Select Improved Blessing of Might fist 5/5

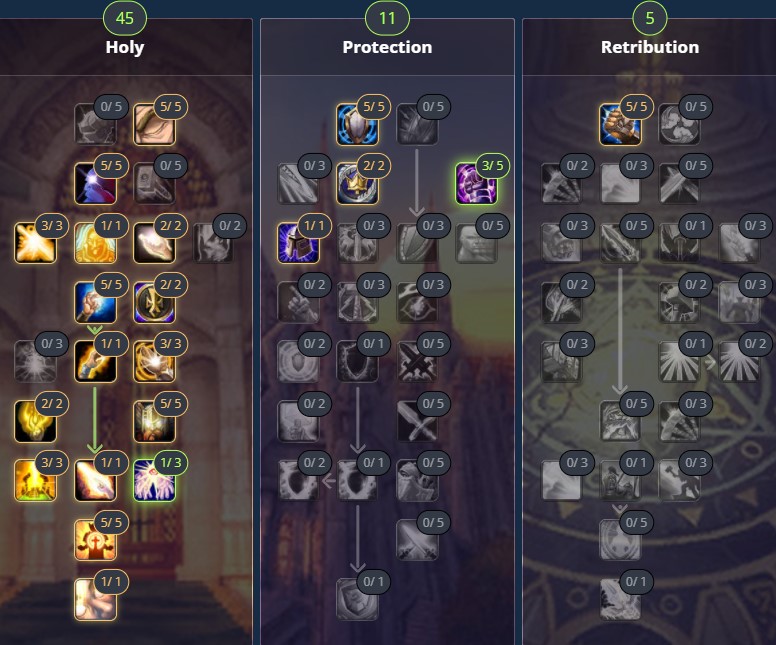(620, 124)
